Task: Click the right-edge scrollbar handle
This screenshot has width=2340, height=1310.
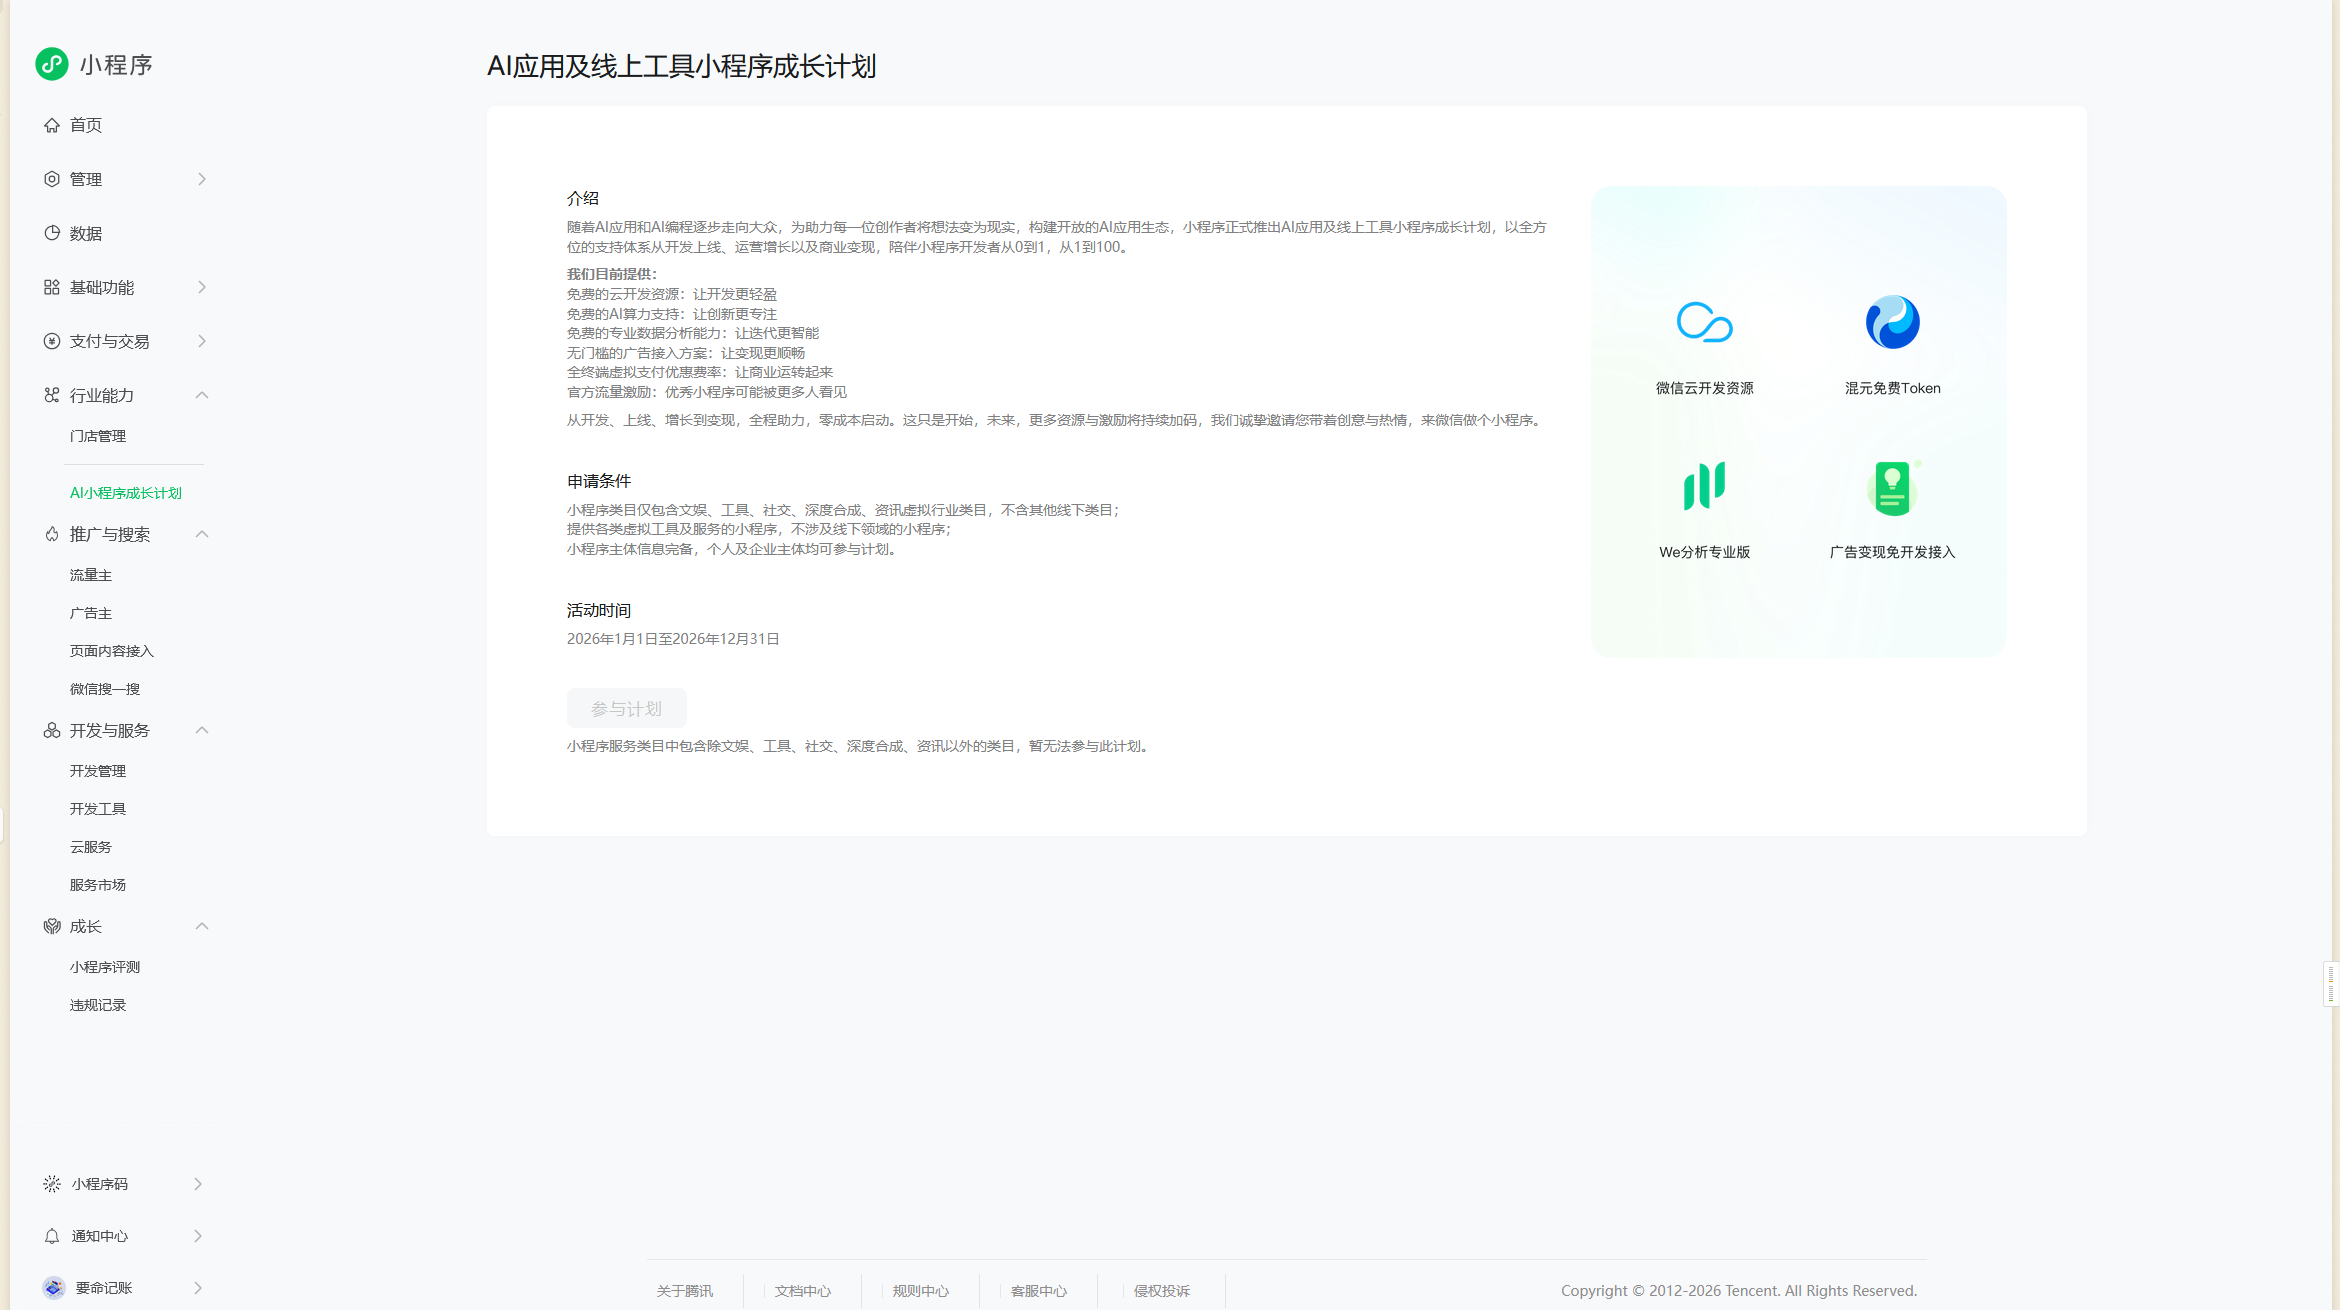Action: pos(2331,984)
